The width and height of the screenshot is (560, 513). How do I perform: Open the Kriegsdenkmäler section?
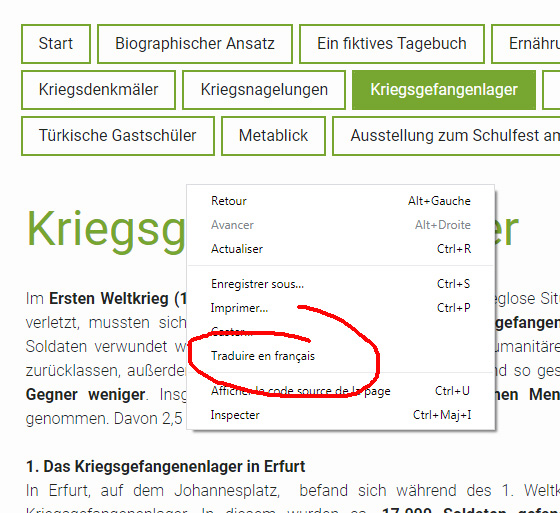[98, 90]
